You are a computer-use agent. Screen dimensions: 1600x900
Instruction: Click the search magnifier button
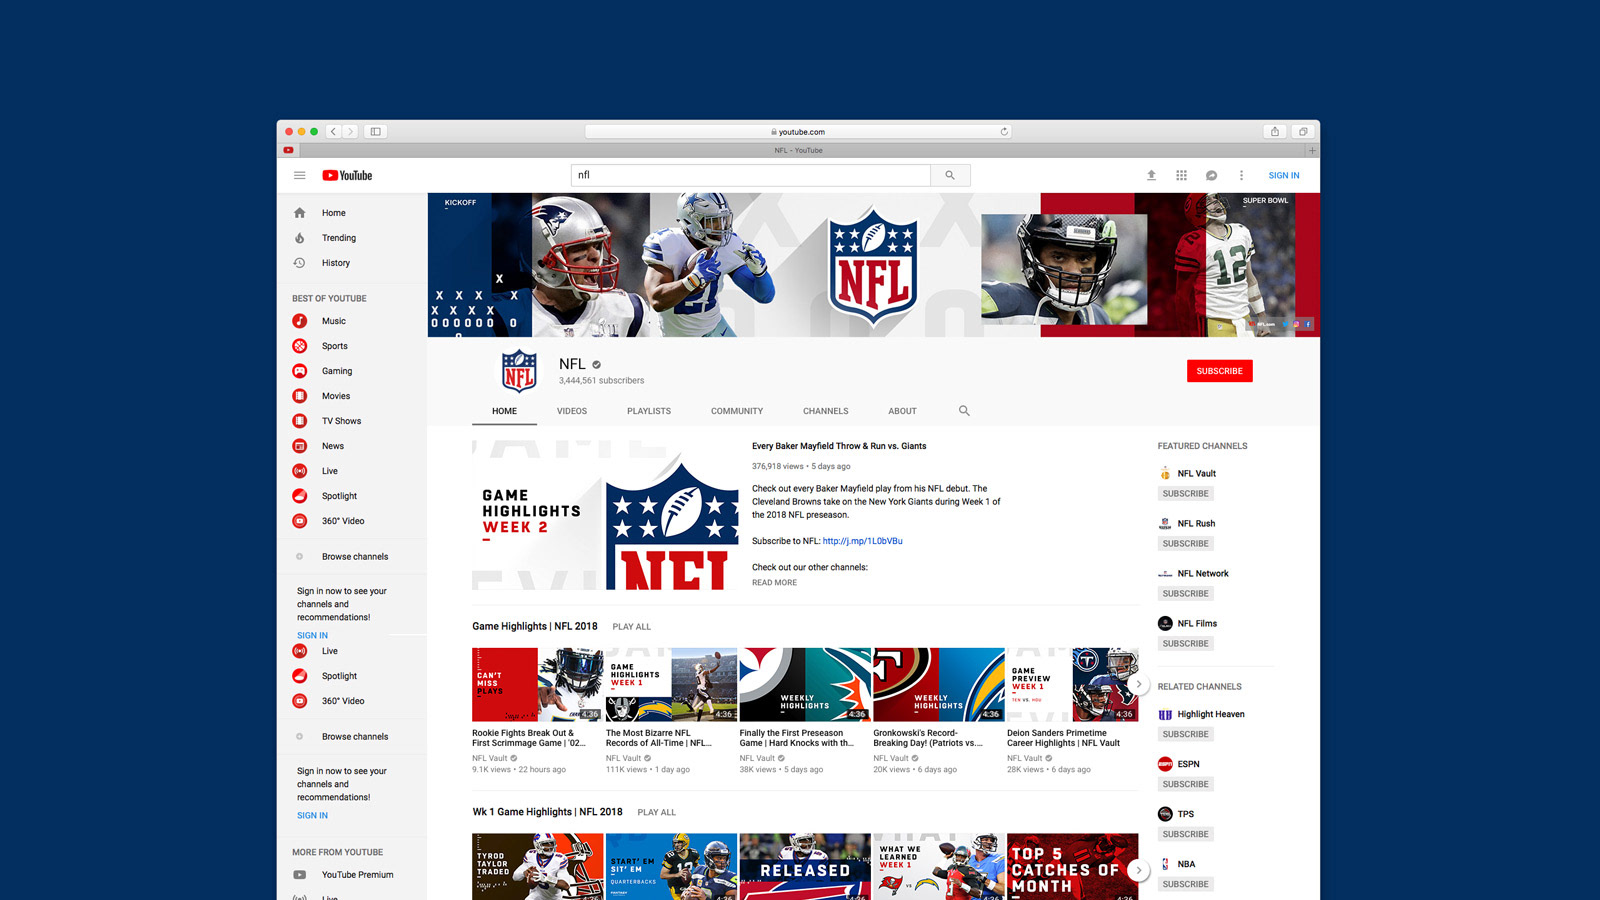pos(950,175)
